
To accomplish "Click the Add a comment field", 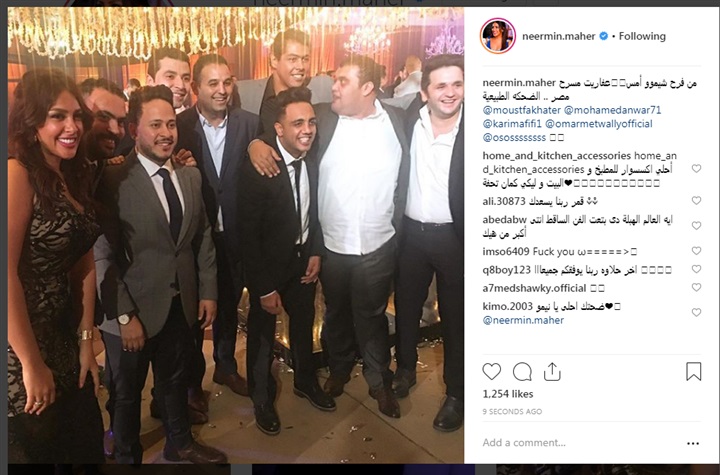I will [582, 443].
